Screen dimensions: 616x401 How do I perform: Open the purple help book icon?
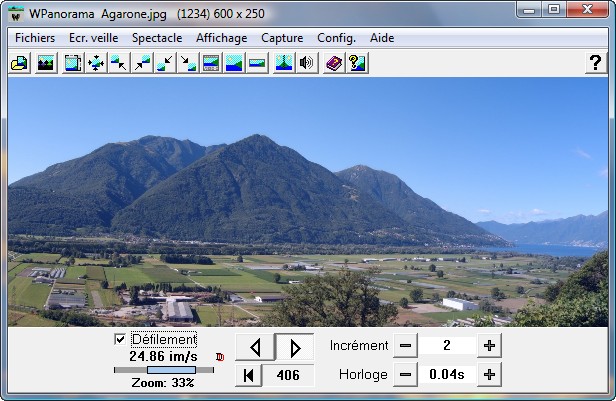click(x=334, y=63)
